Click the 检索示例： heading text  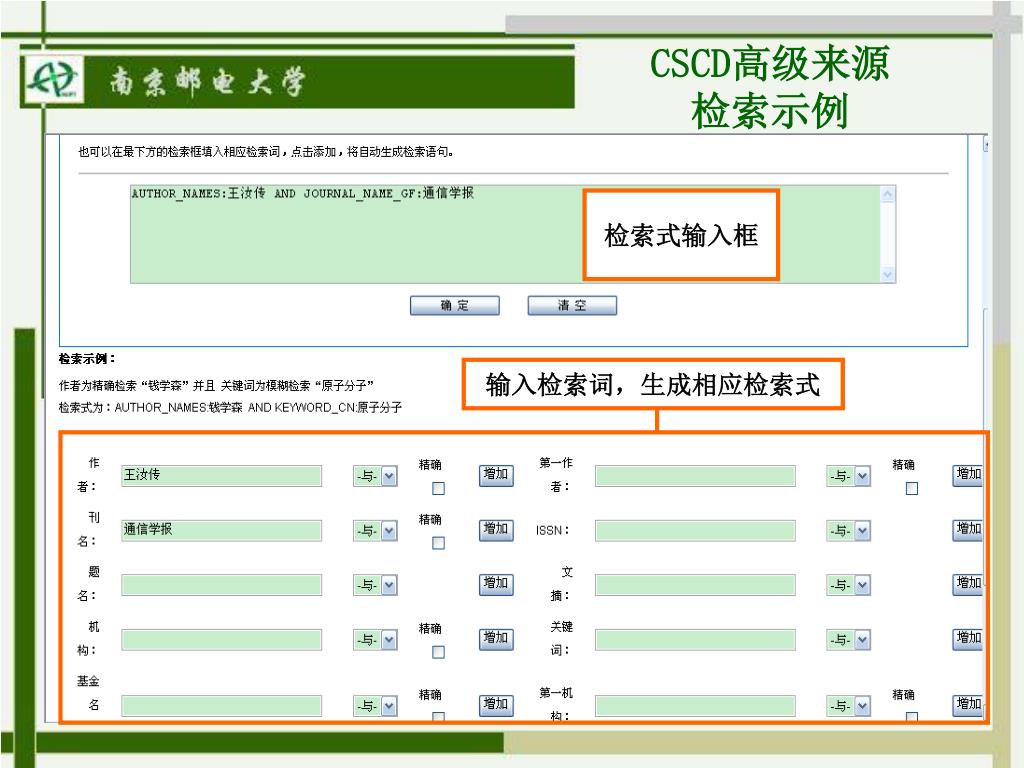(x=87, y=359)
